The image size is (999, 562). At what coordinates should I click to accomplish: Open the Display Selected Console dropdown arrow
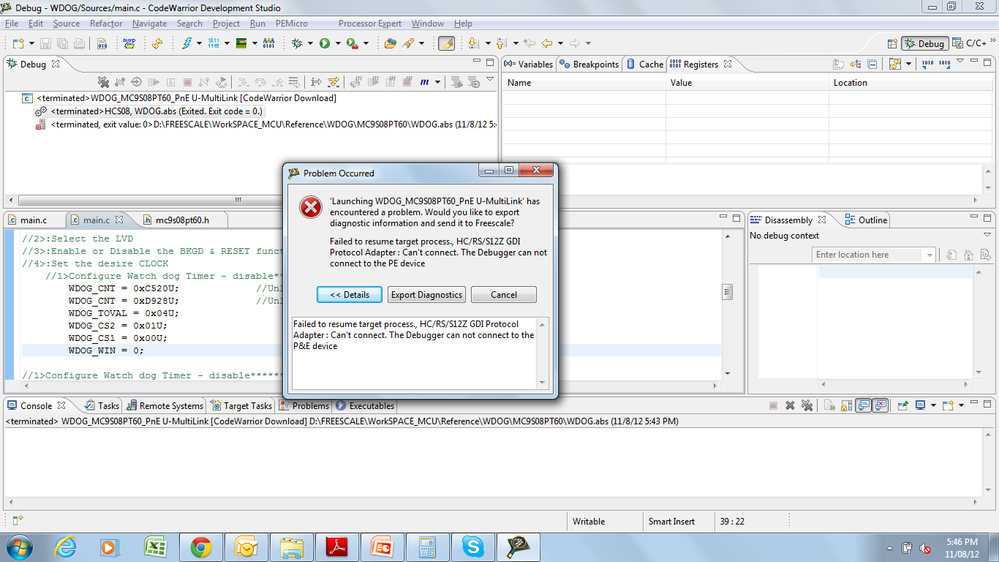tap(933, 405)
